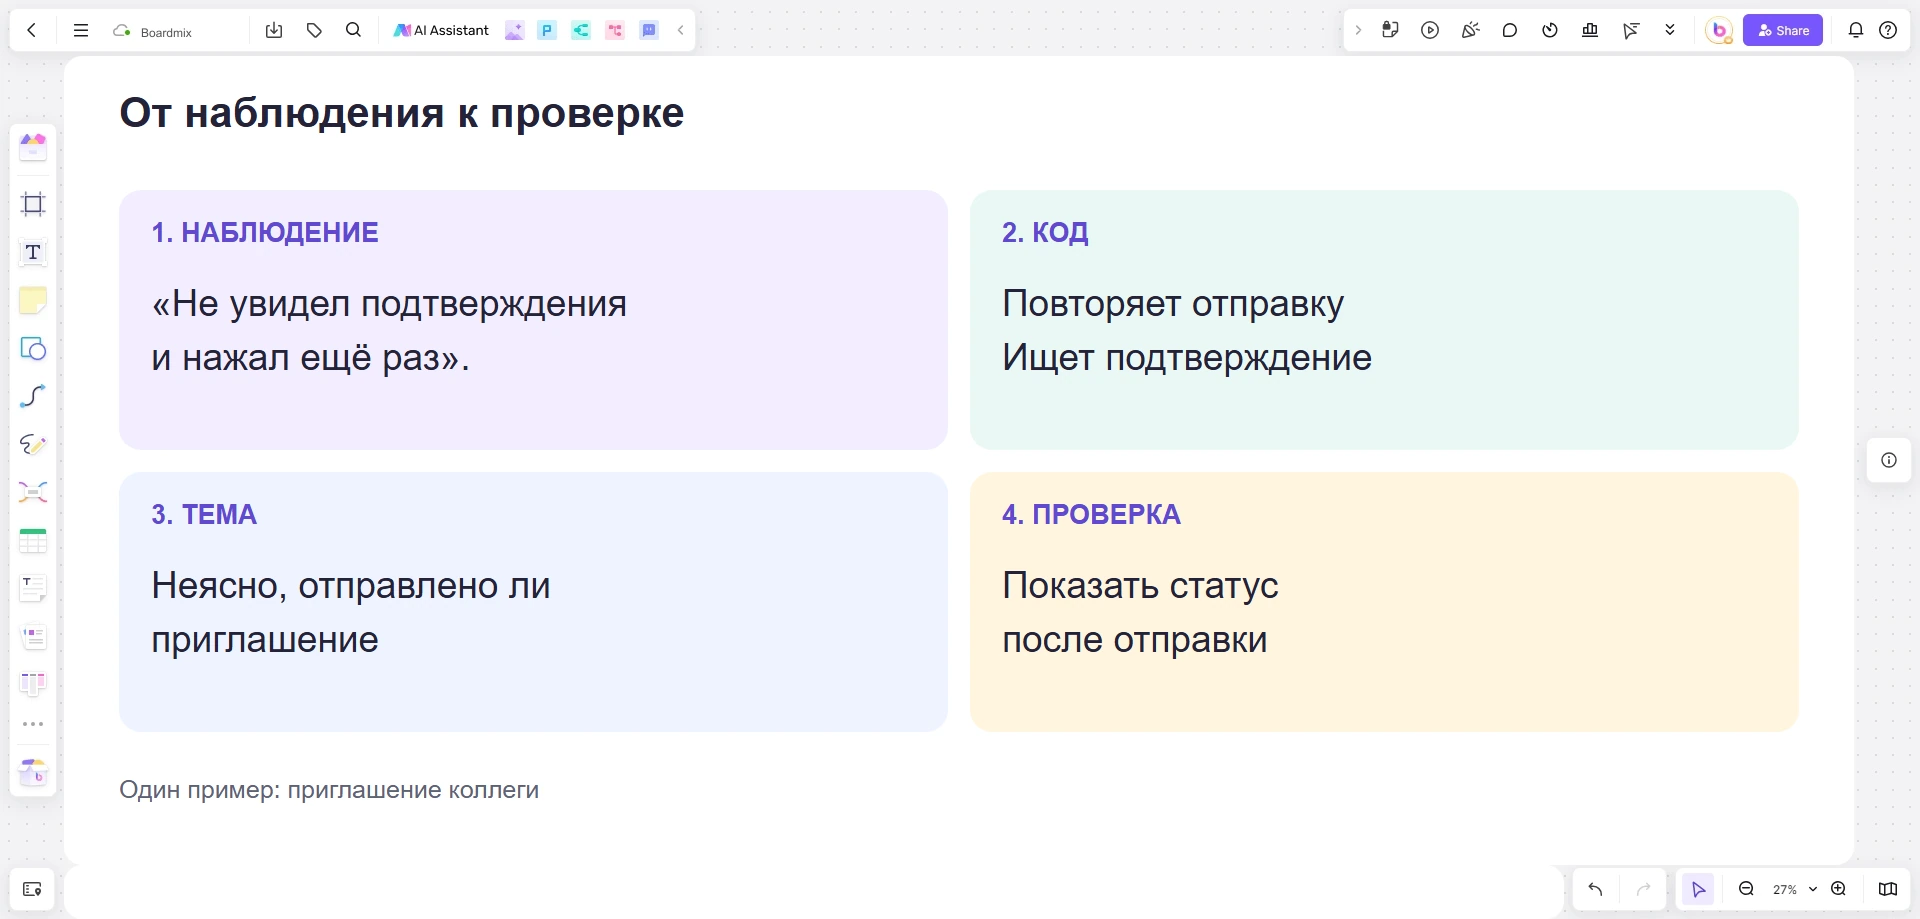The image size is (1920, 919).
Task: Click the pink flowchart AI icon
Action: pos(615,30)
